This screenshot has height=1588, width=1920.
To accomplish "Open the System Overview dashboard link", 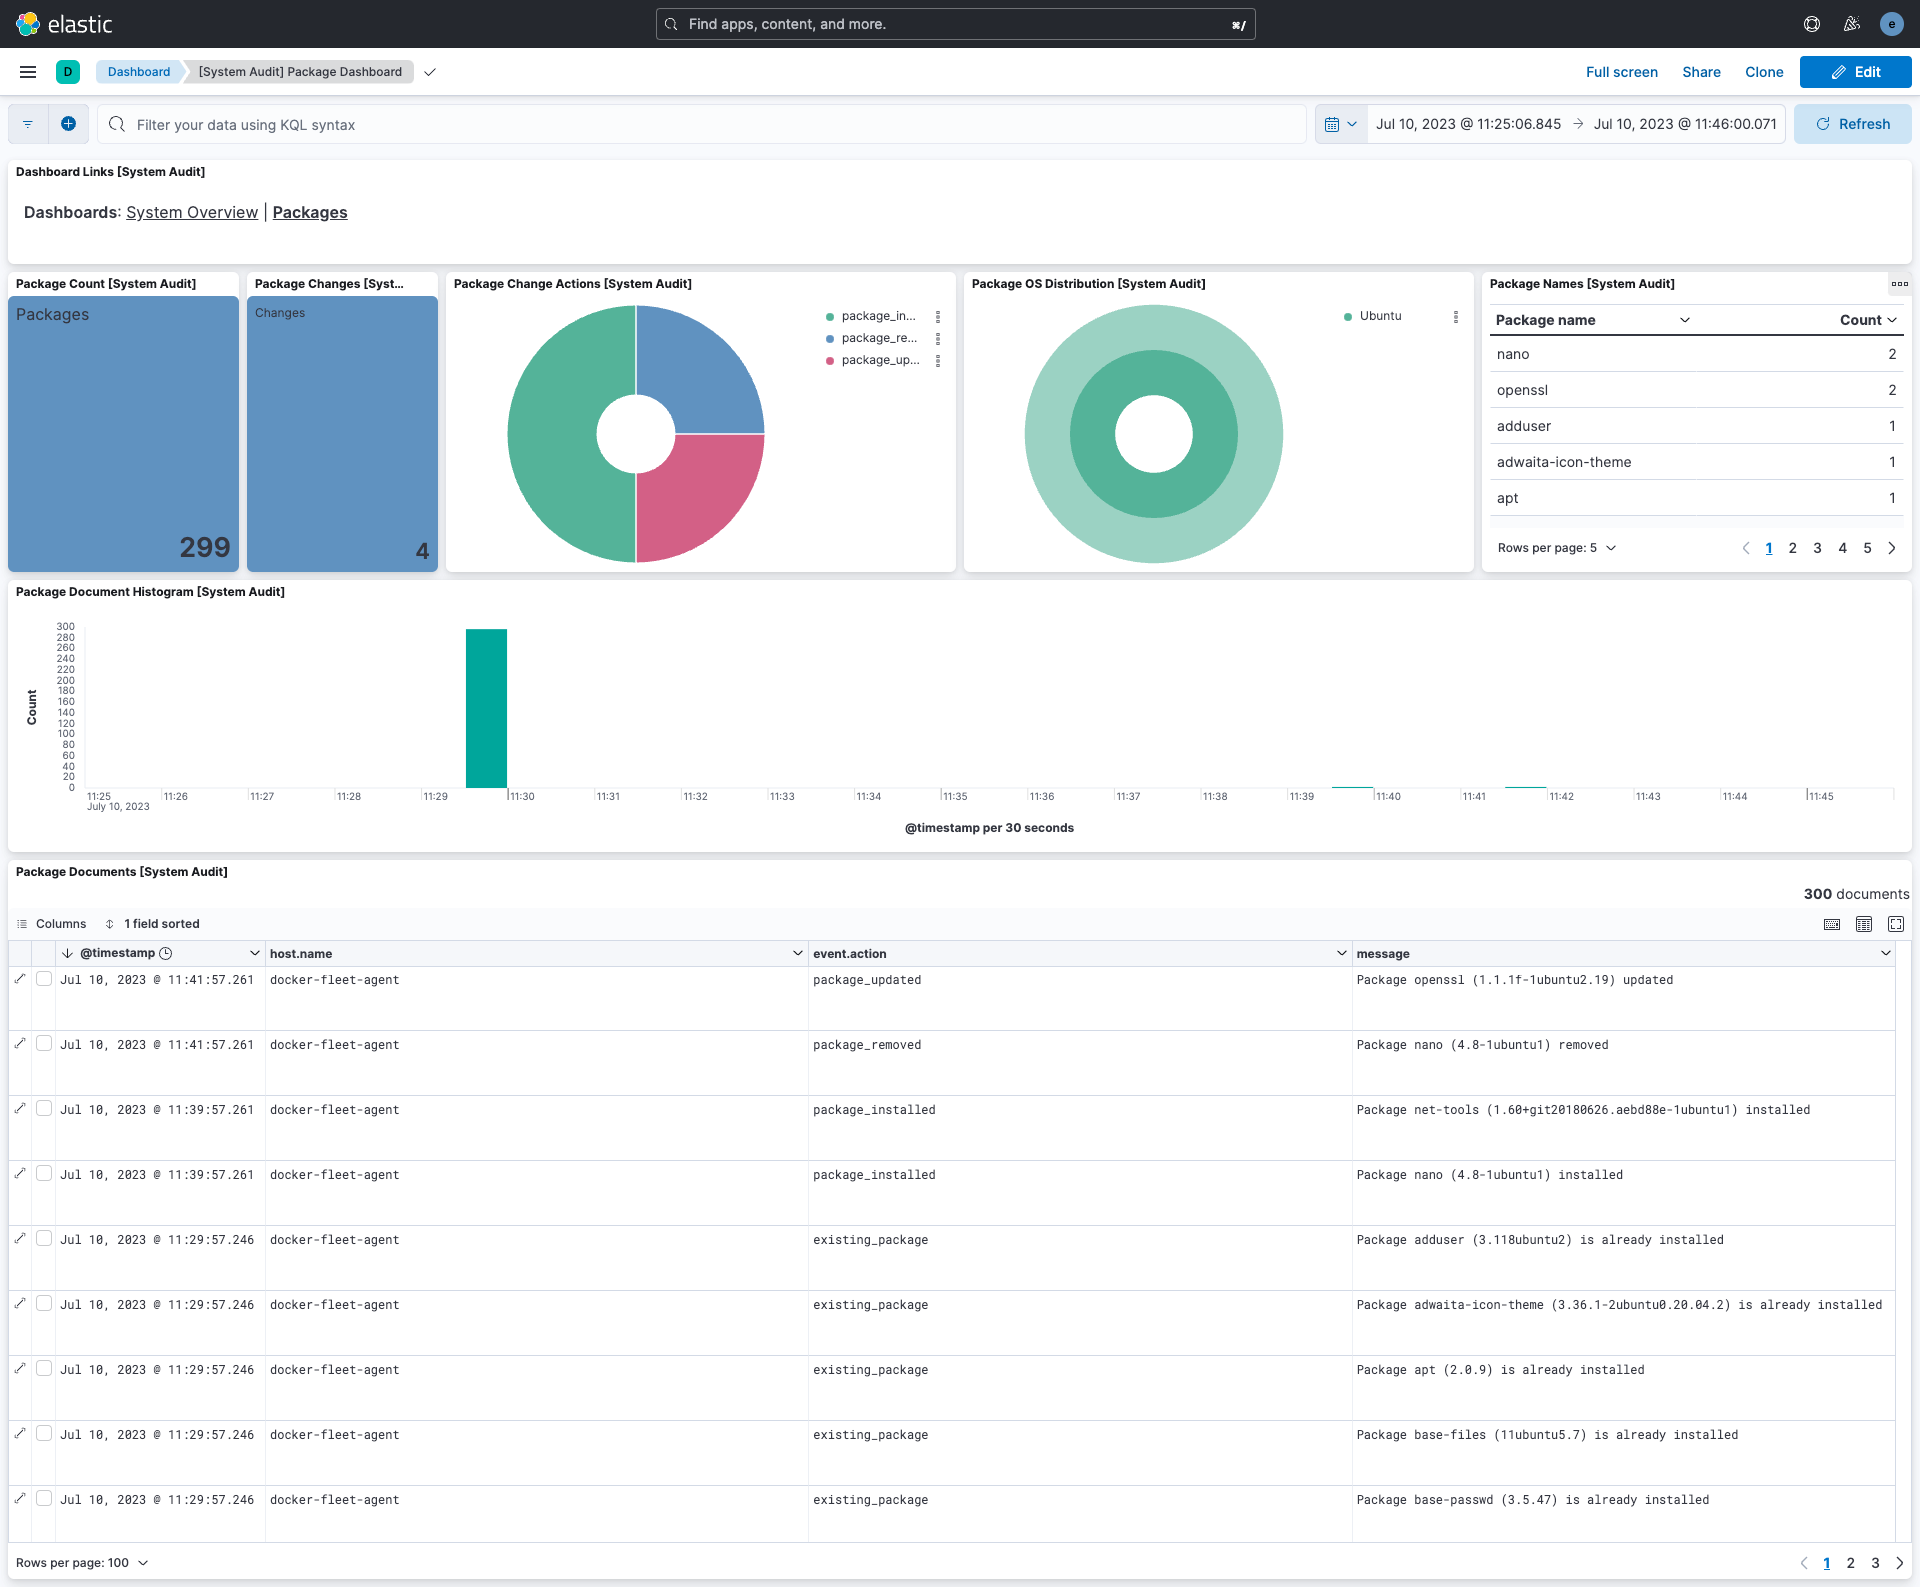I will (192, 212).
